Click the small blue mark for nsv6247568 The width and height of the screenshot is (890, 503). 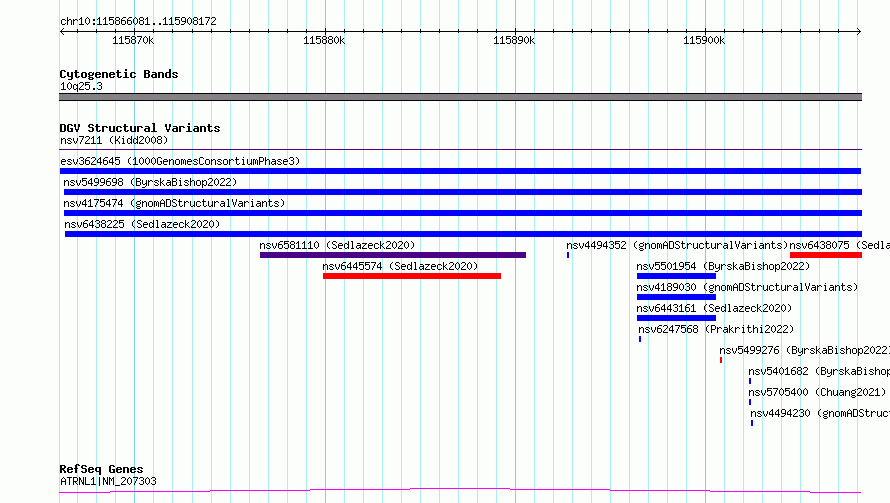coord(640,339)
